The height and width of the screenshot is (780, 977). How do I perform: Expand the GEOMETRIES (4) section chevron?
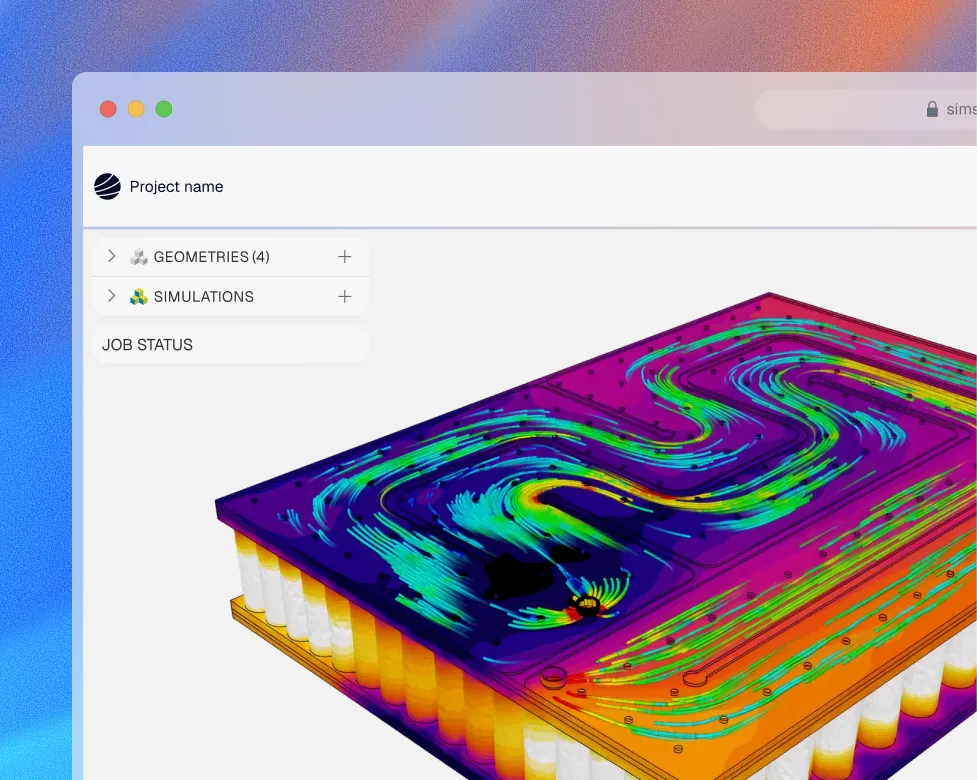[112, 256]
